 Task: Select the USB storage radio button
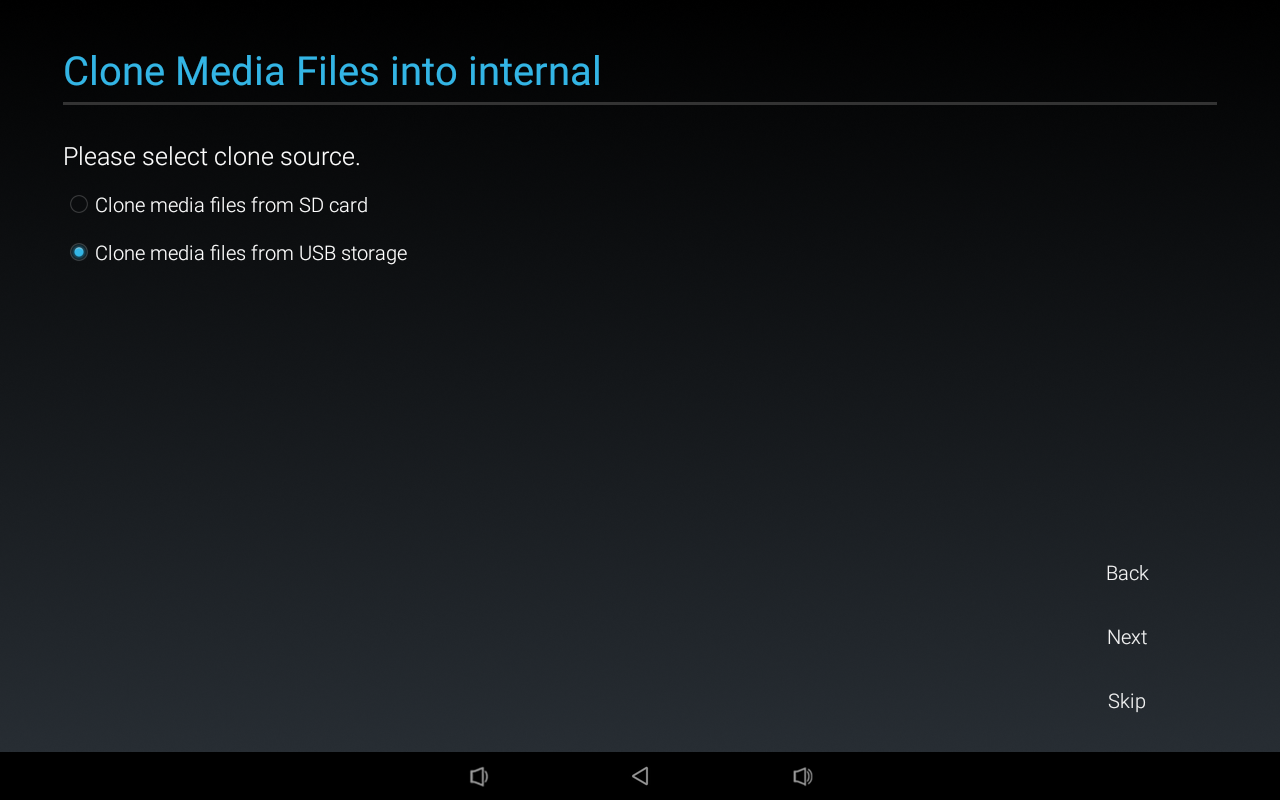click(79, 252)
